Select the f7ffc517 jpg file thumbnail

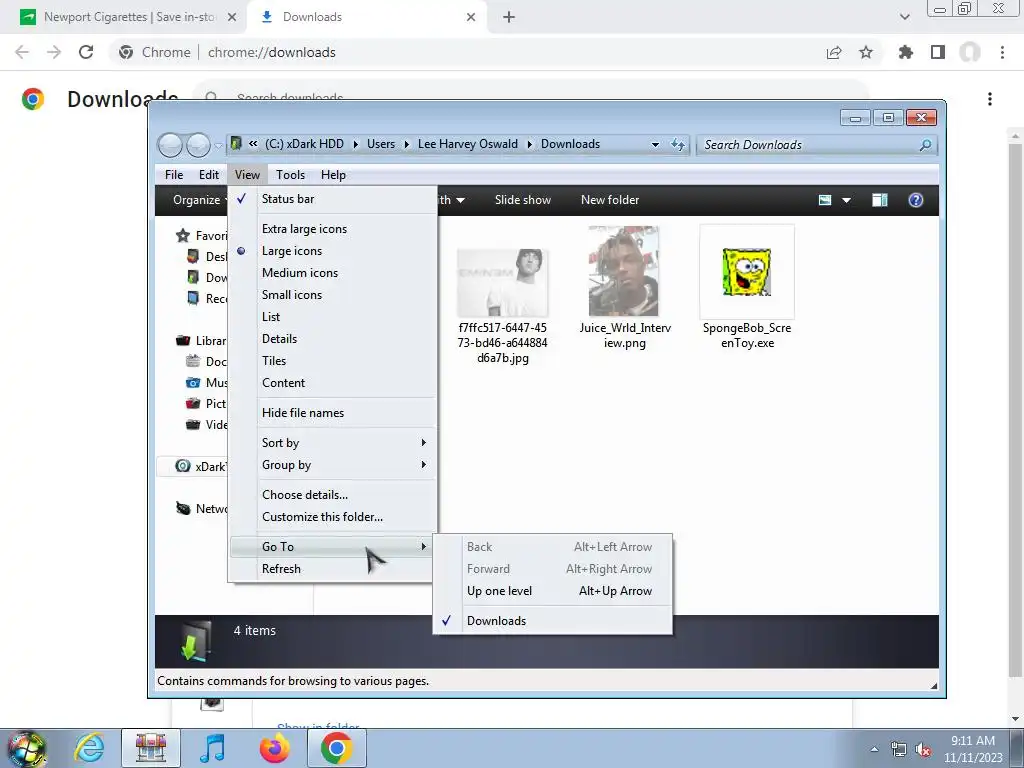pos(502,283)
